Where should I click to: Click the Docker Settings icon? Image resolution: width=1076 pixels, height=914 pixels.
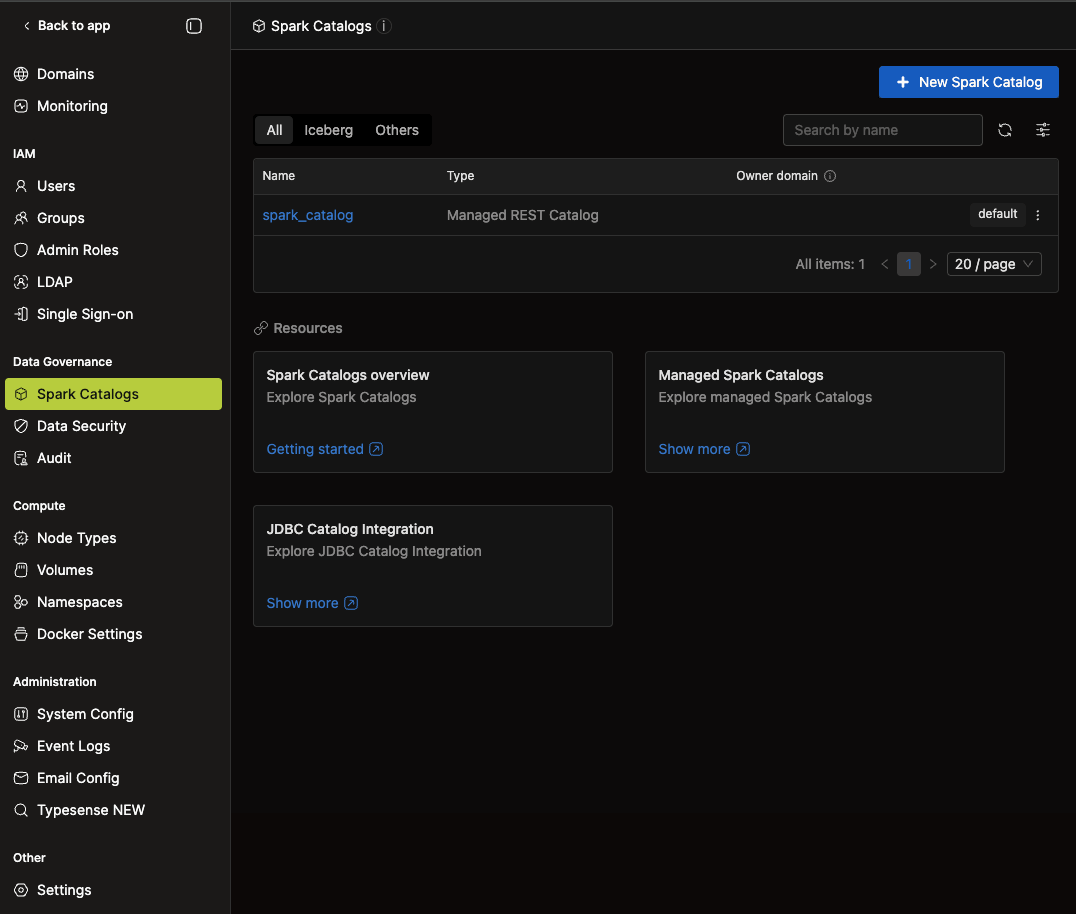click(x=21, y=634)
